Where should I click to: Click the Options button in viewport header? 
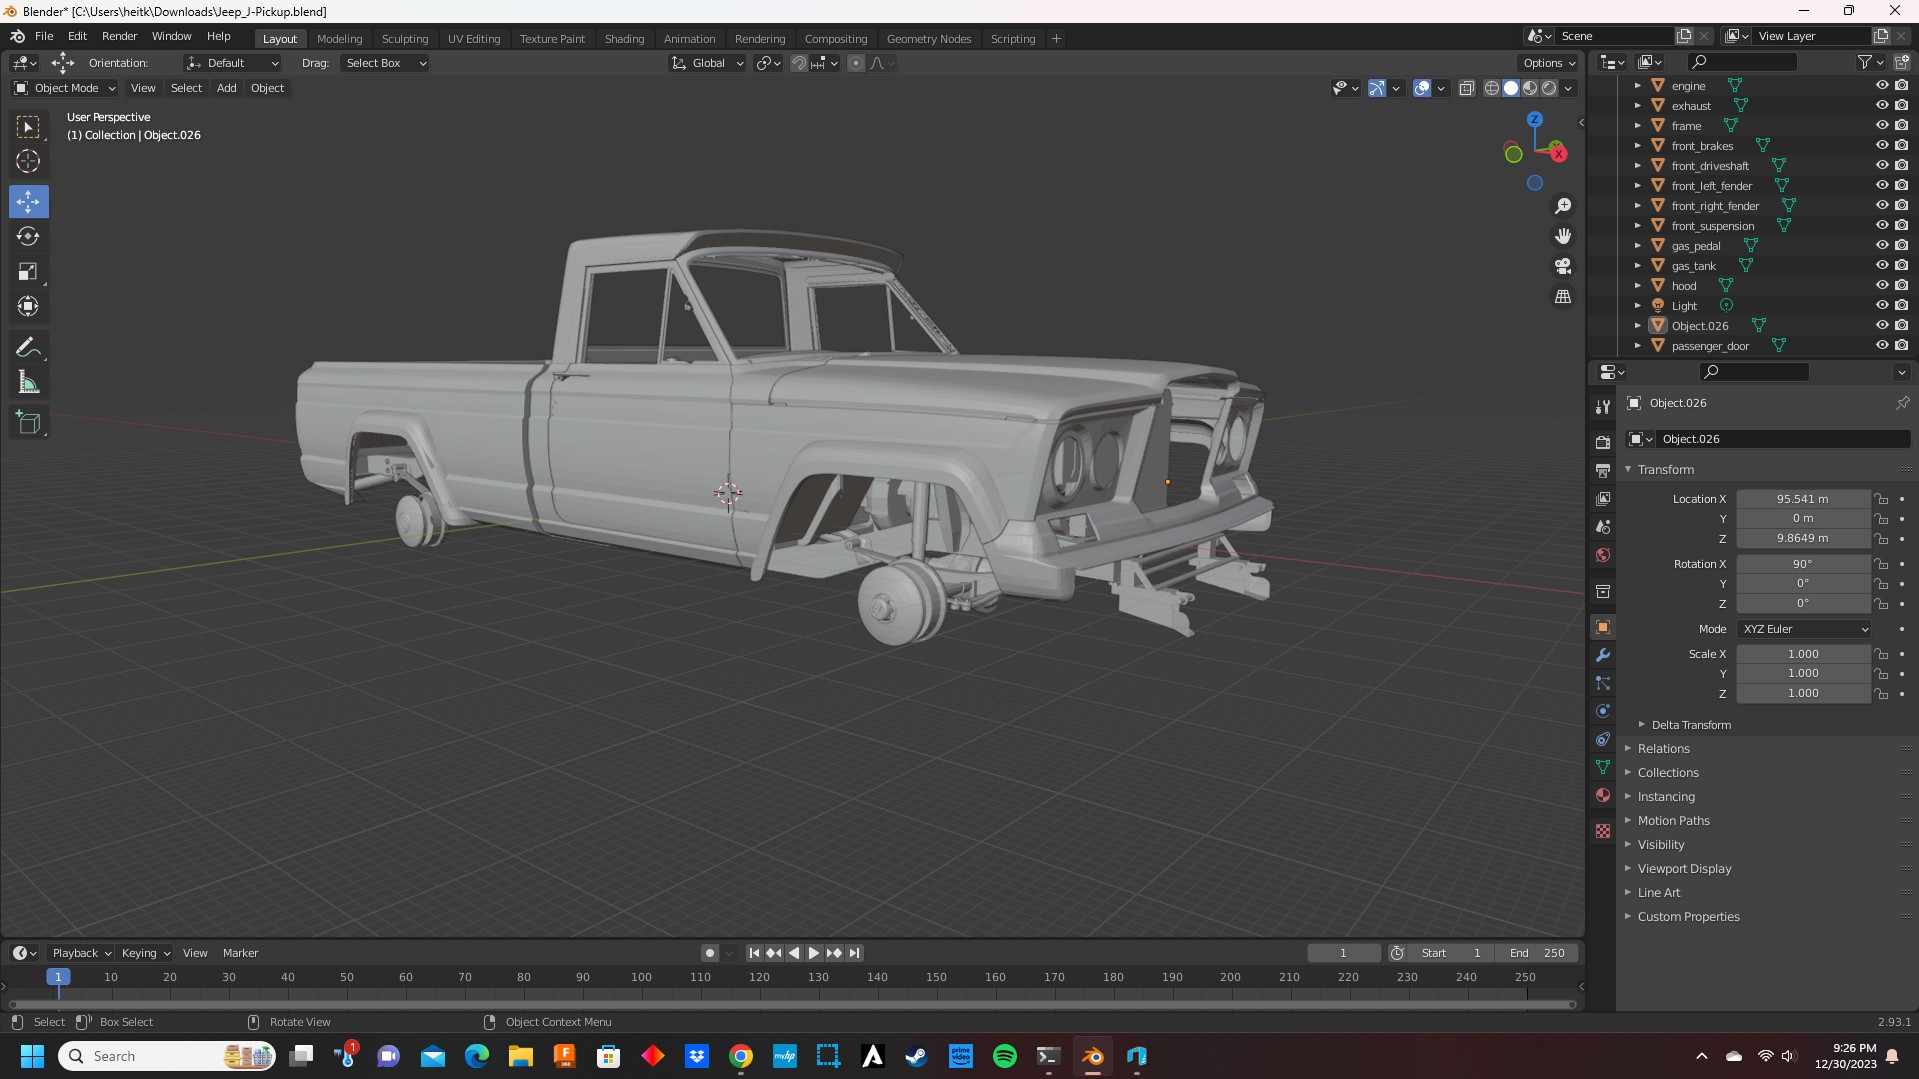1548,63
